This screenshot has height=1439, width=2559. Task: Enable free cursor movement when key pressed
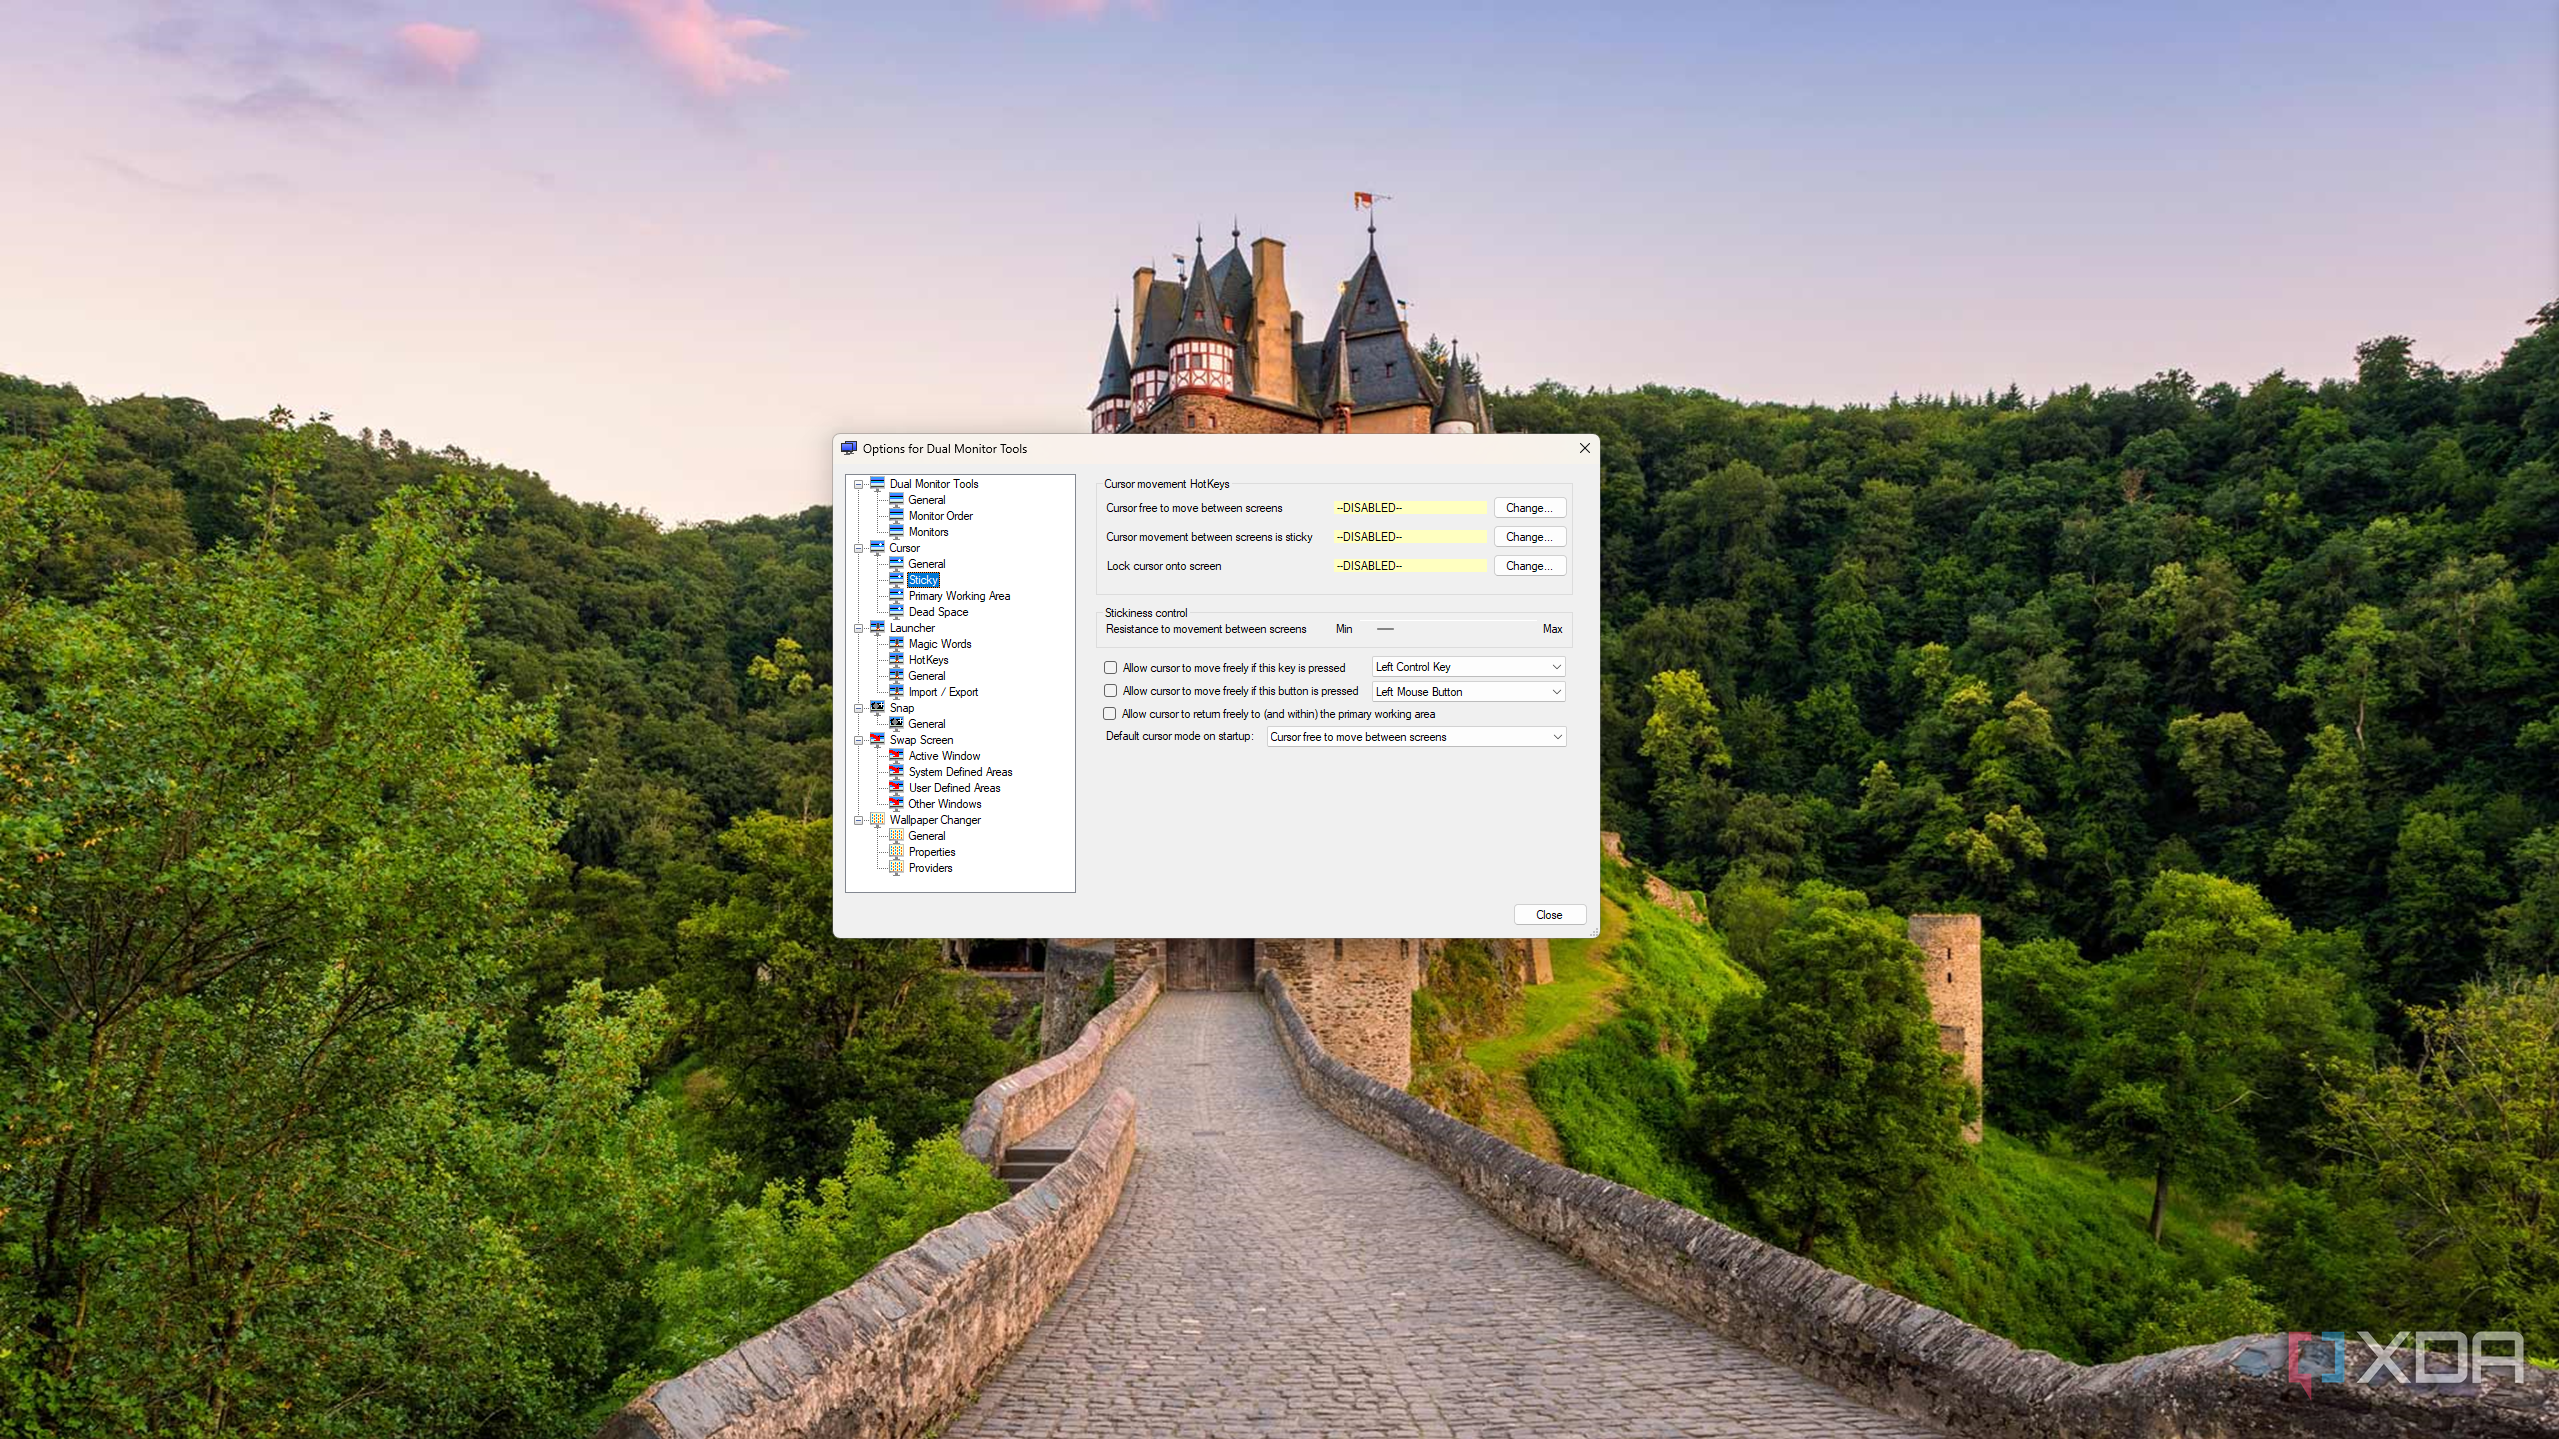(x=1110, y=668)
